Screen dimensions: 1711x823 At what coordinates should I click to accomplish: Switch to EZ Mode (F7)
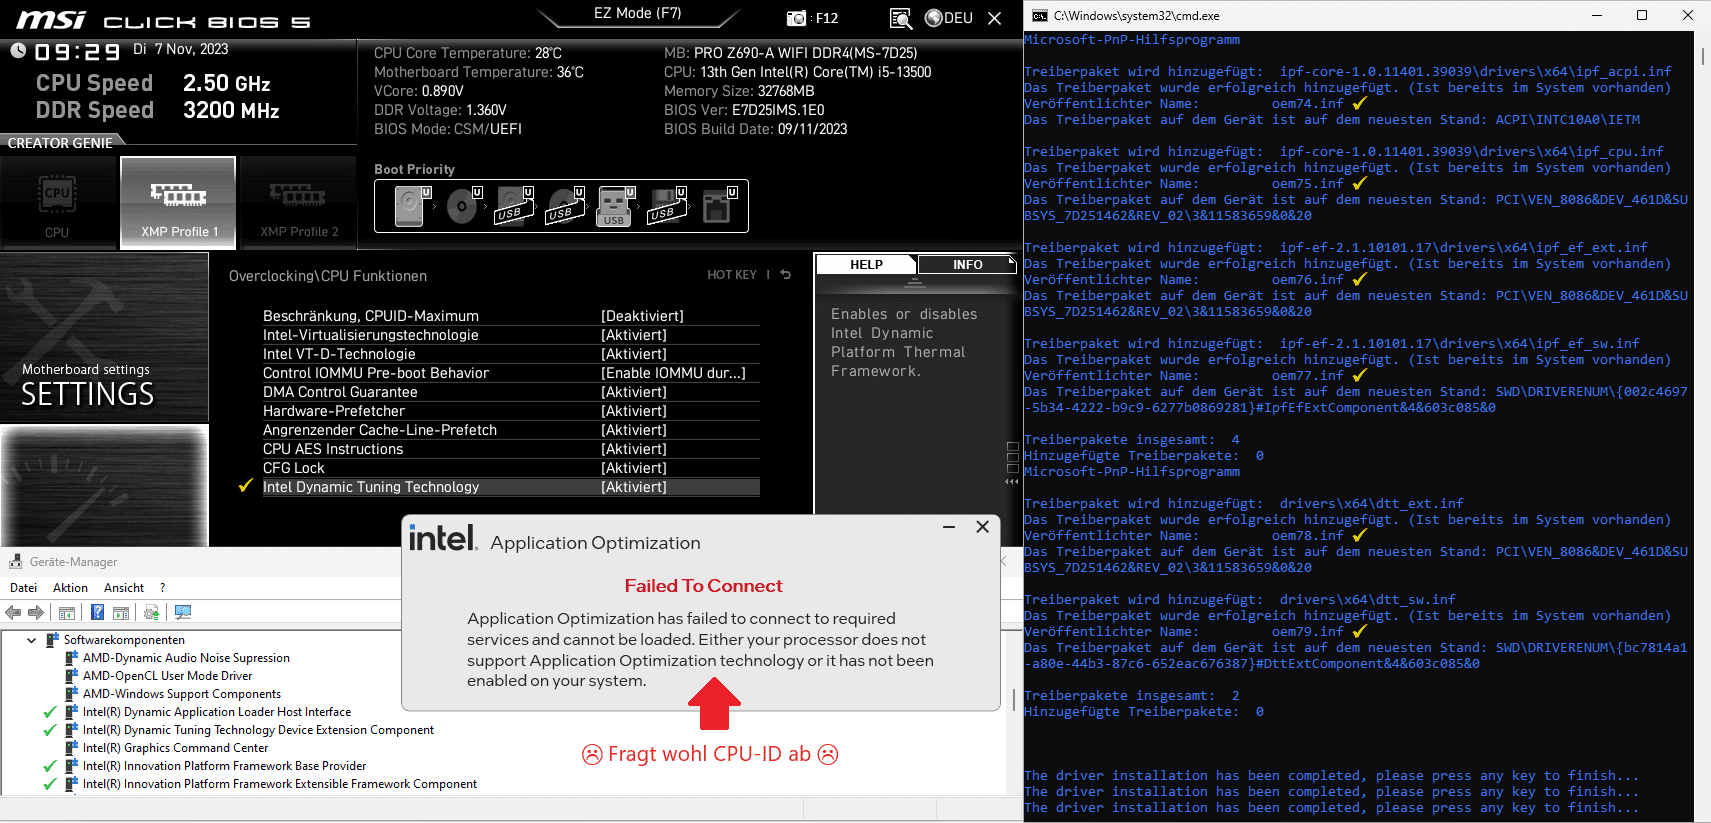pyautogui.click(x=637, y=13)
